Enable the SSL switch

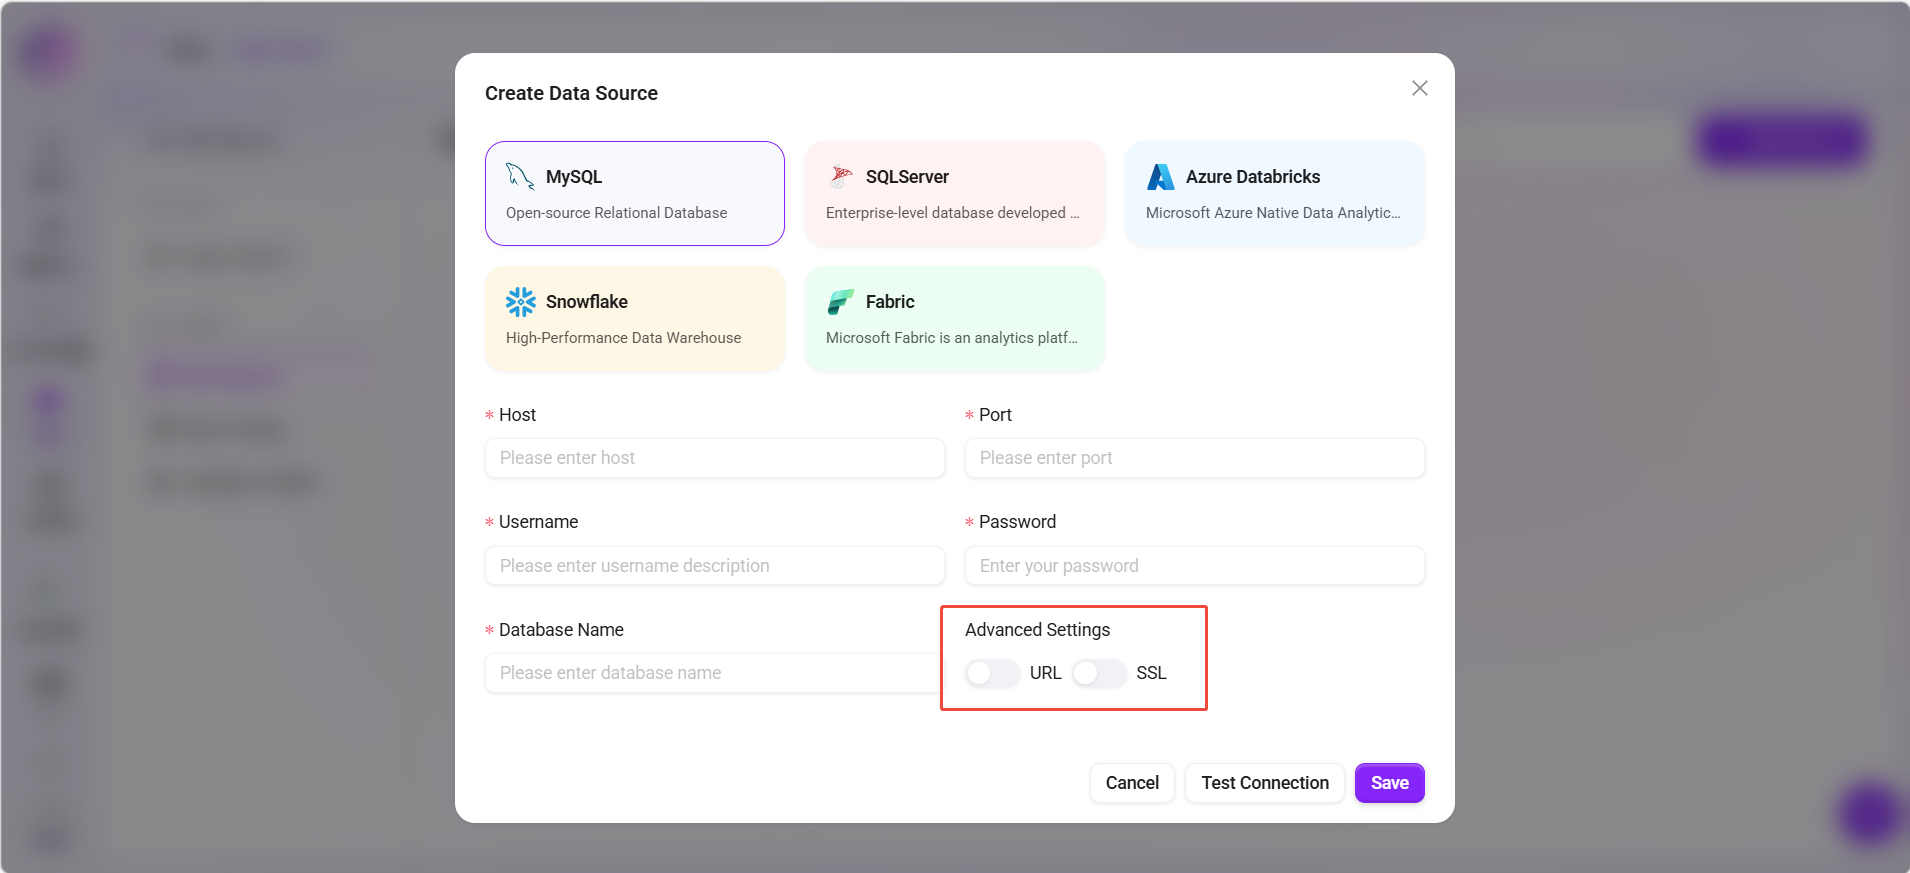click(x=1099, y=673)
